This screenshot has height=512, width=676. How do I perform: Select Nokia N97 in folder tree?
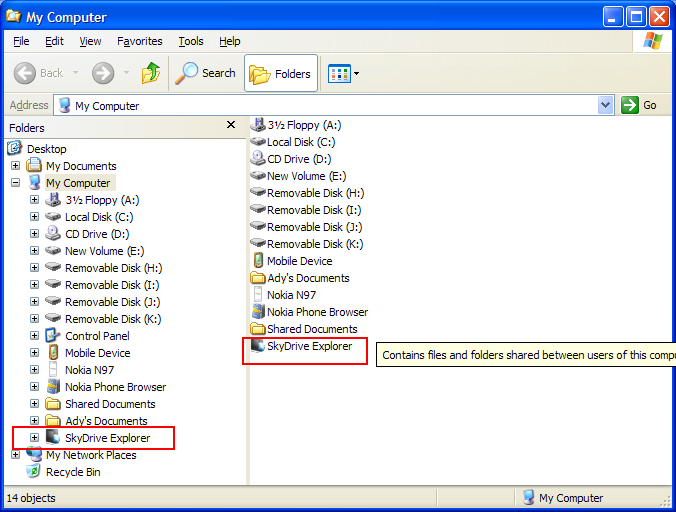(x=89, y=370)
